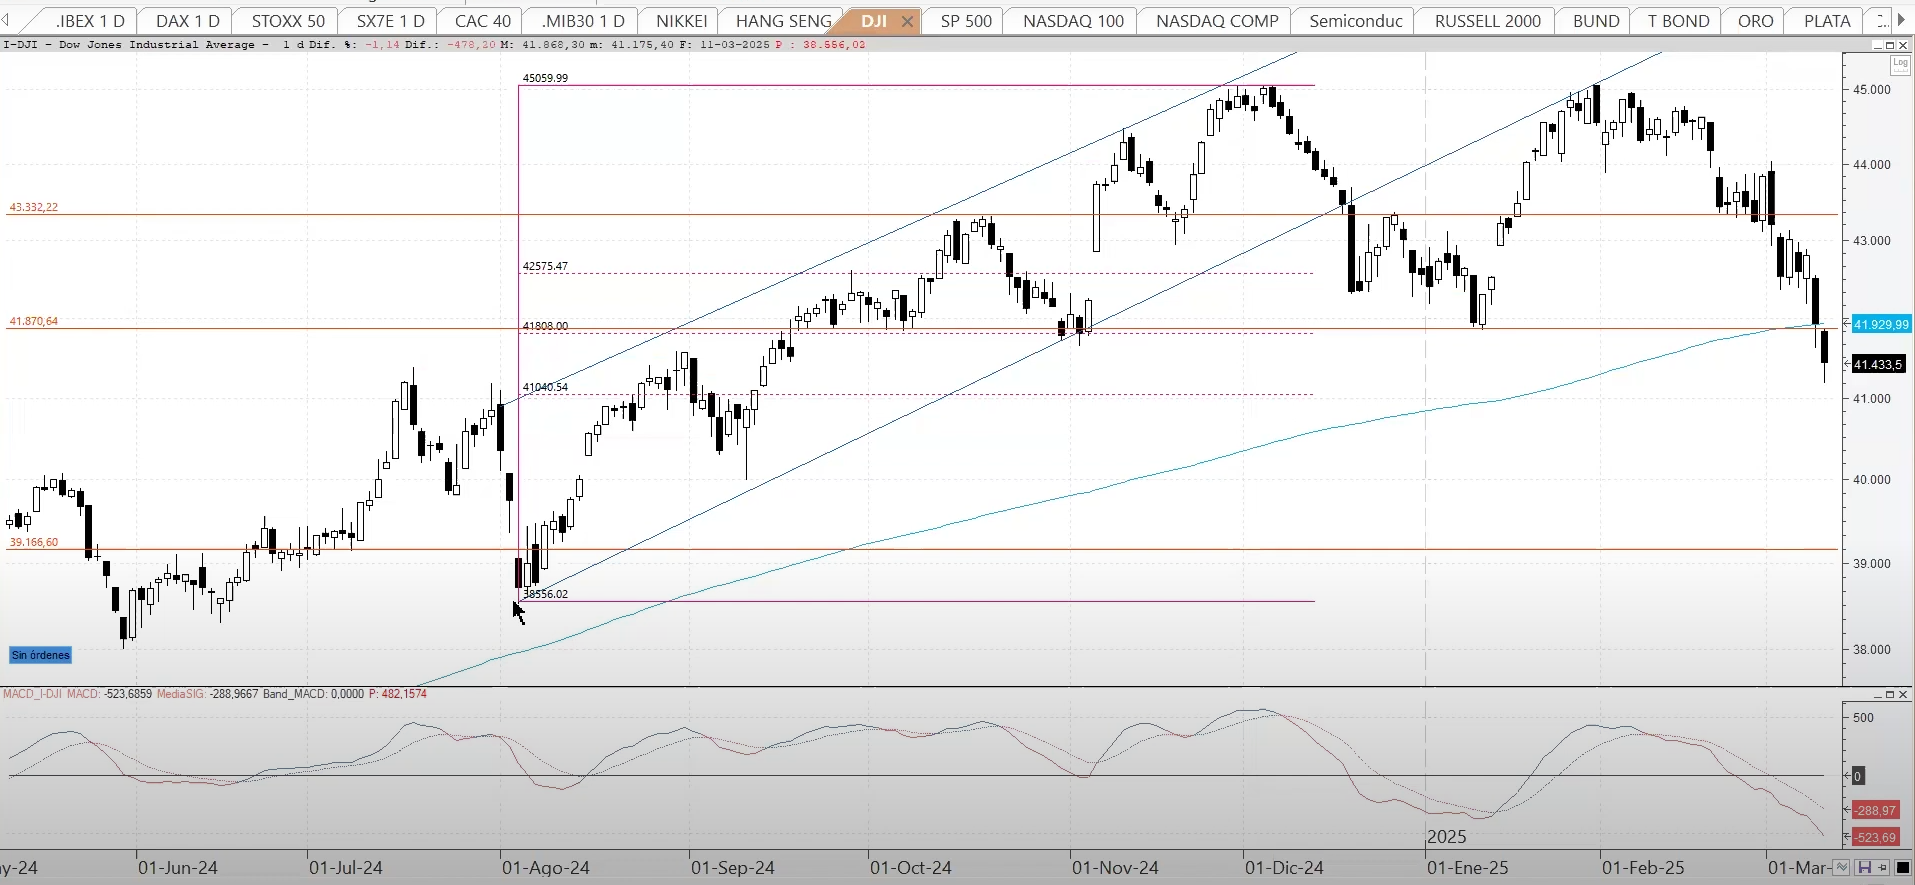Toggle logarithmic scale with the Log button
This screenshot has width=1915, height=885.
tap(1900, 65)
